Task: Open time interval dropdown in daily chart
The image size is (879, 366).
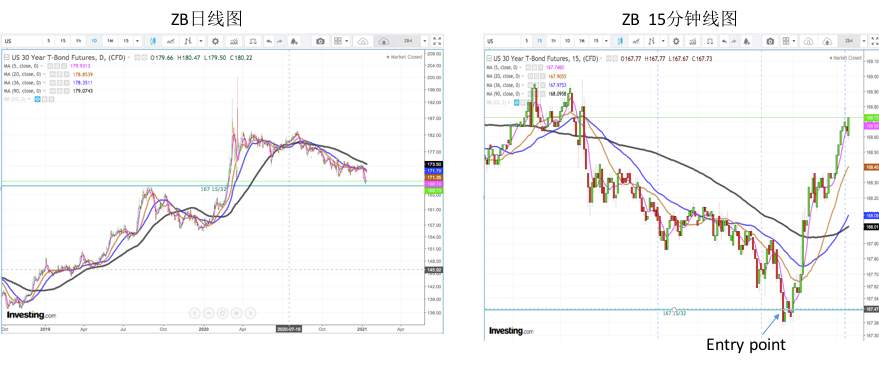Action: point(137,41)
